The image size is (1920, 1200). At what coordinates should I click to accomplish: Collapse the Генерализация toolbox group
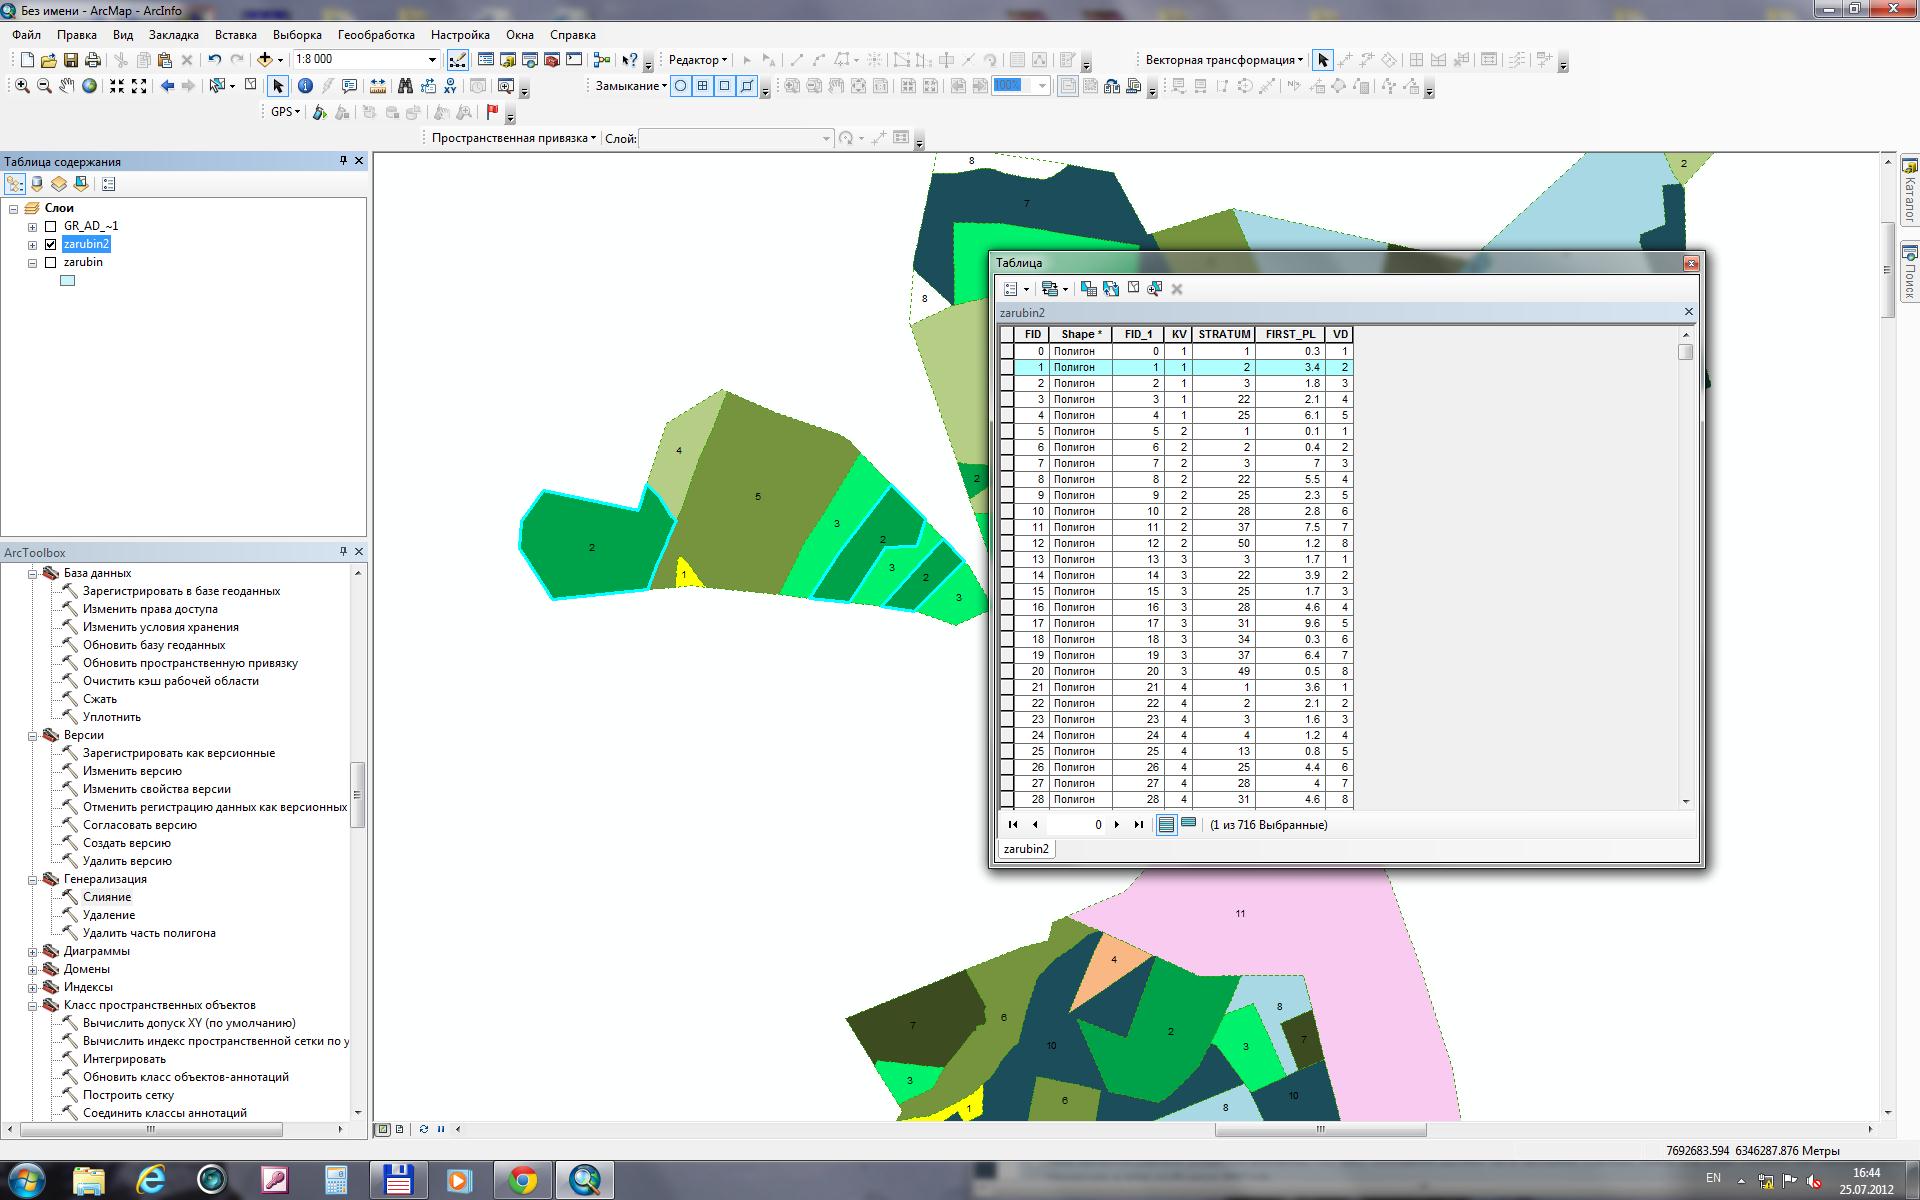[32, 879]
